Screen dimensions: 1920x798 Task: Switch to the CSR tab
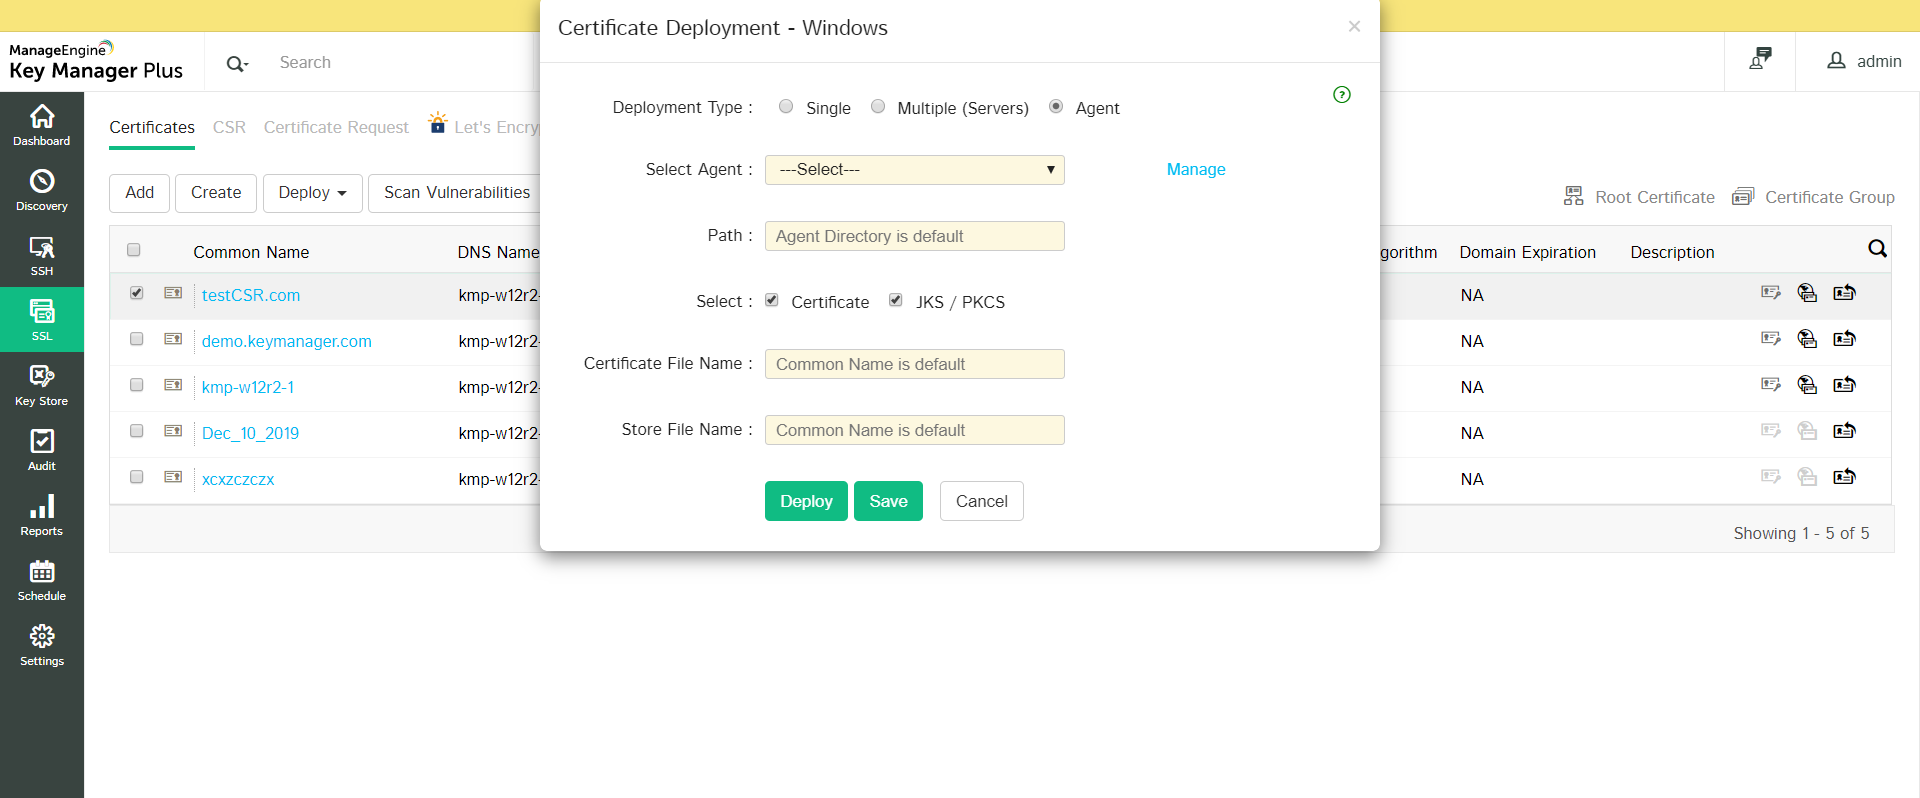(229, 128)
